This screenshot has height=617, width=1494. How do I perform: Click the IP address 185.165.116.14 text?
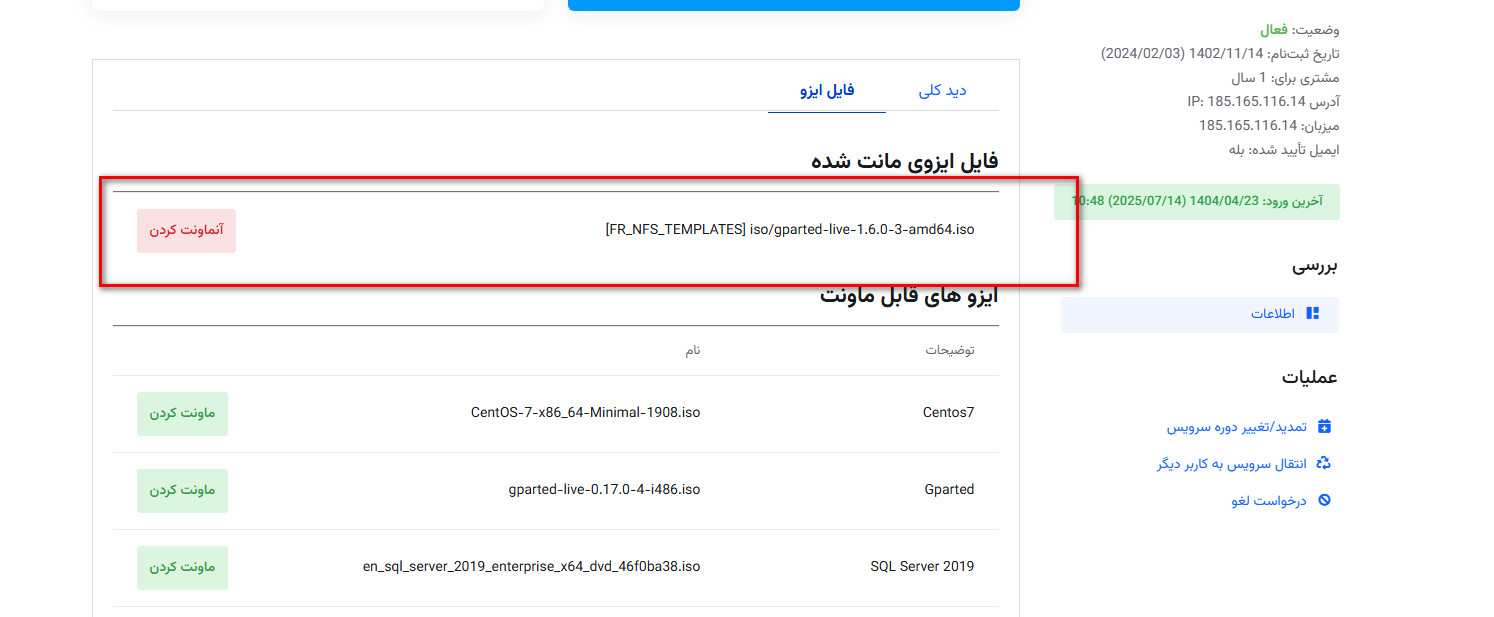click(x=1253, y=101)
